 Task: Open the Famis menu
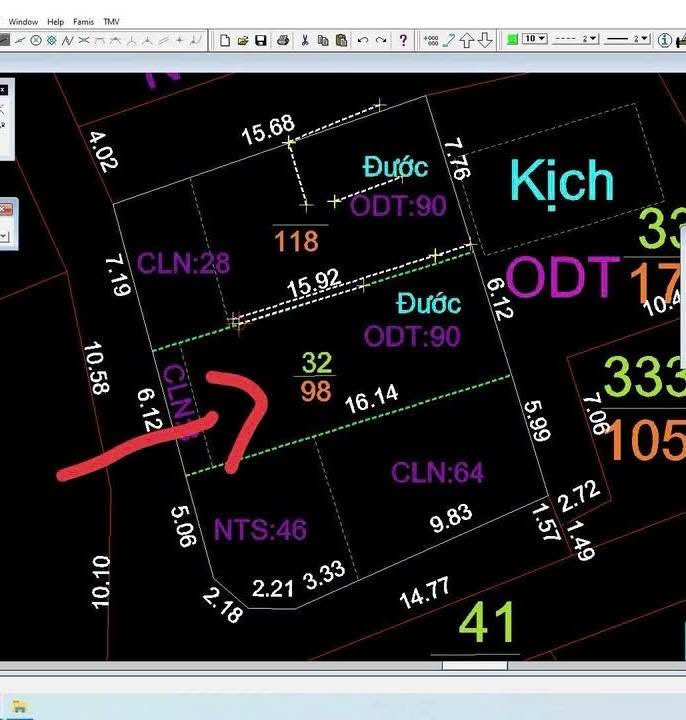tap(83, 21)
